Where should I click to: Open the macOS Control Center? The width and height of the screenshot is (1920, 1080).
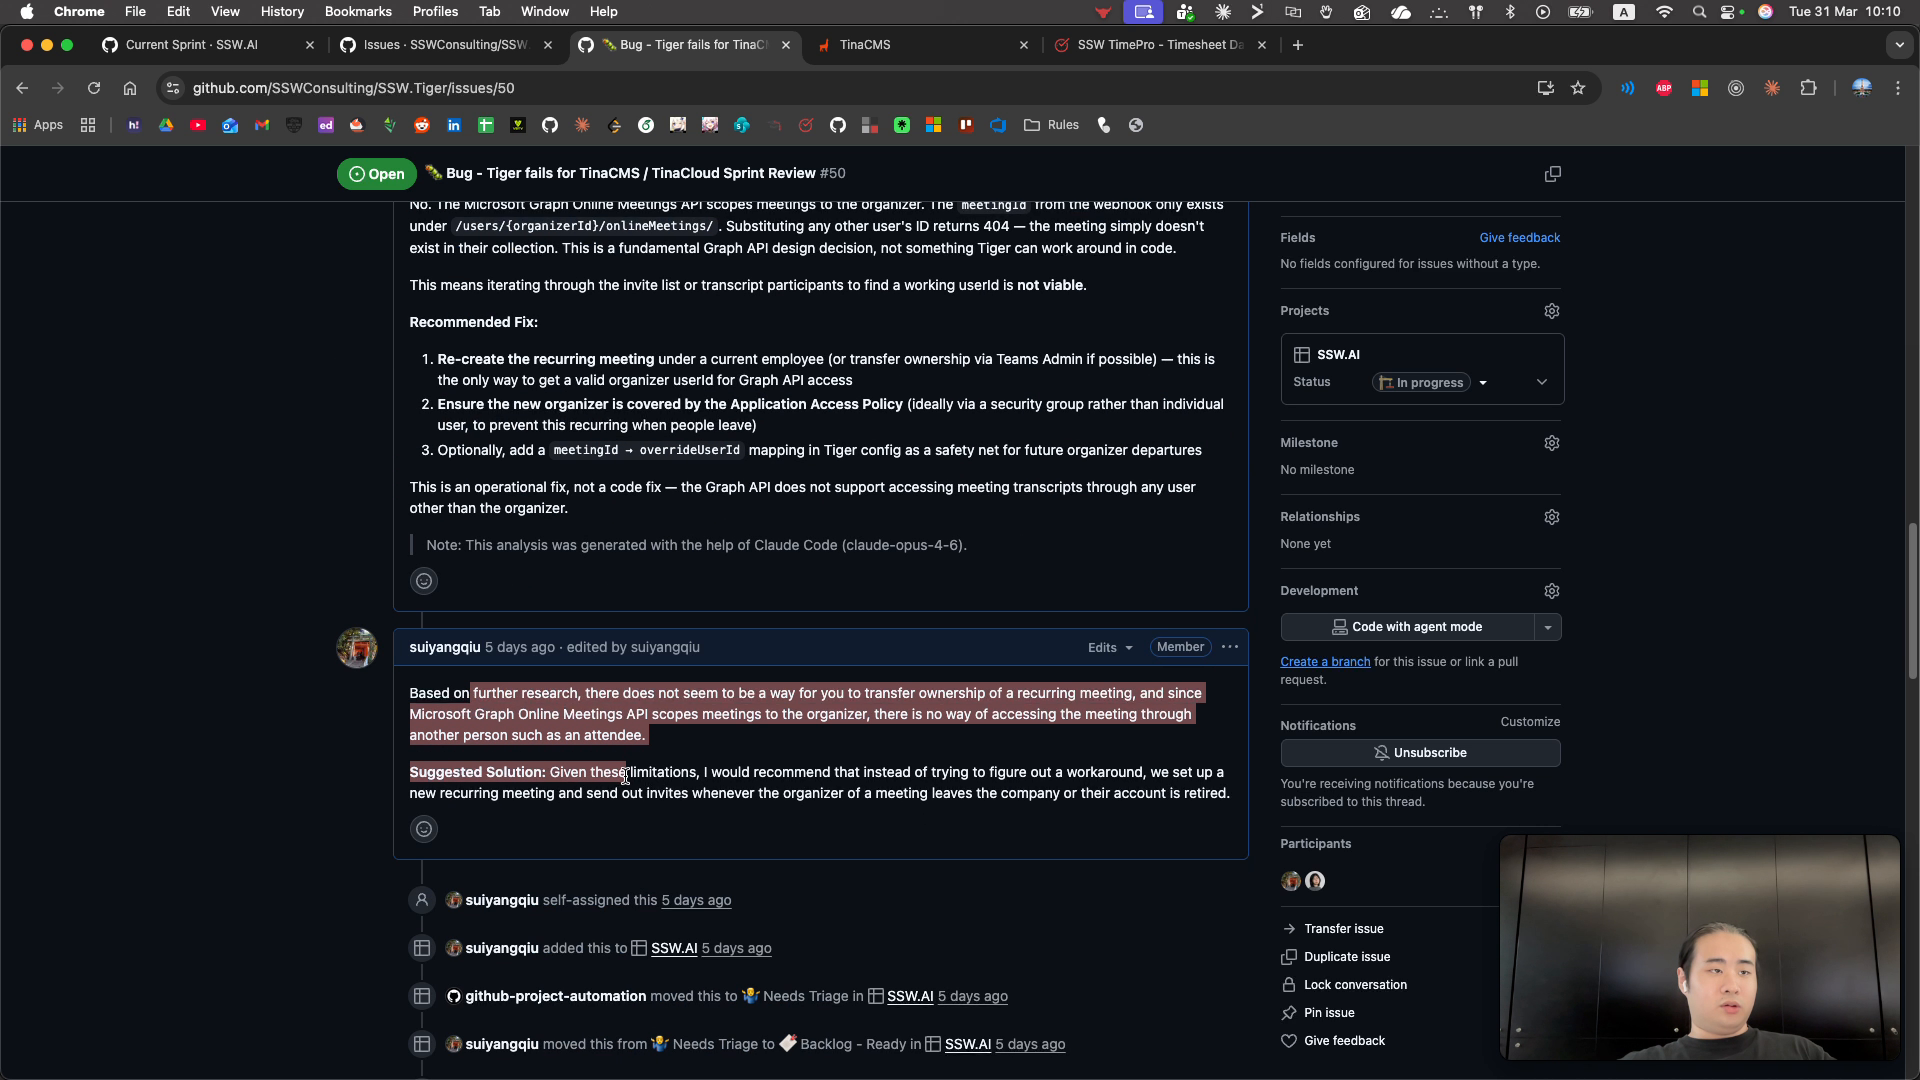point(1729,12)
